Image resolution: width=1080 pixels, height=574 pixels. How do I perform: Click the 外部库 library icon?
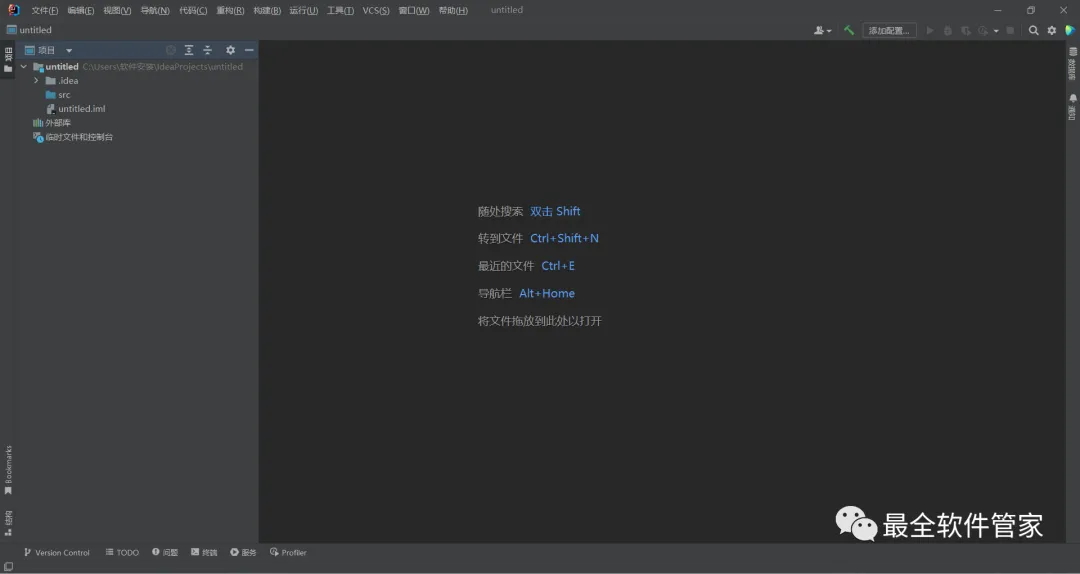(x=38, y=123)
